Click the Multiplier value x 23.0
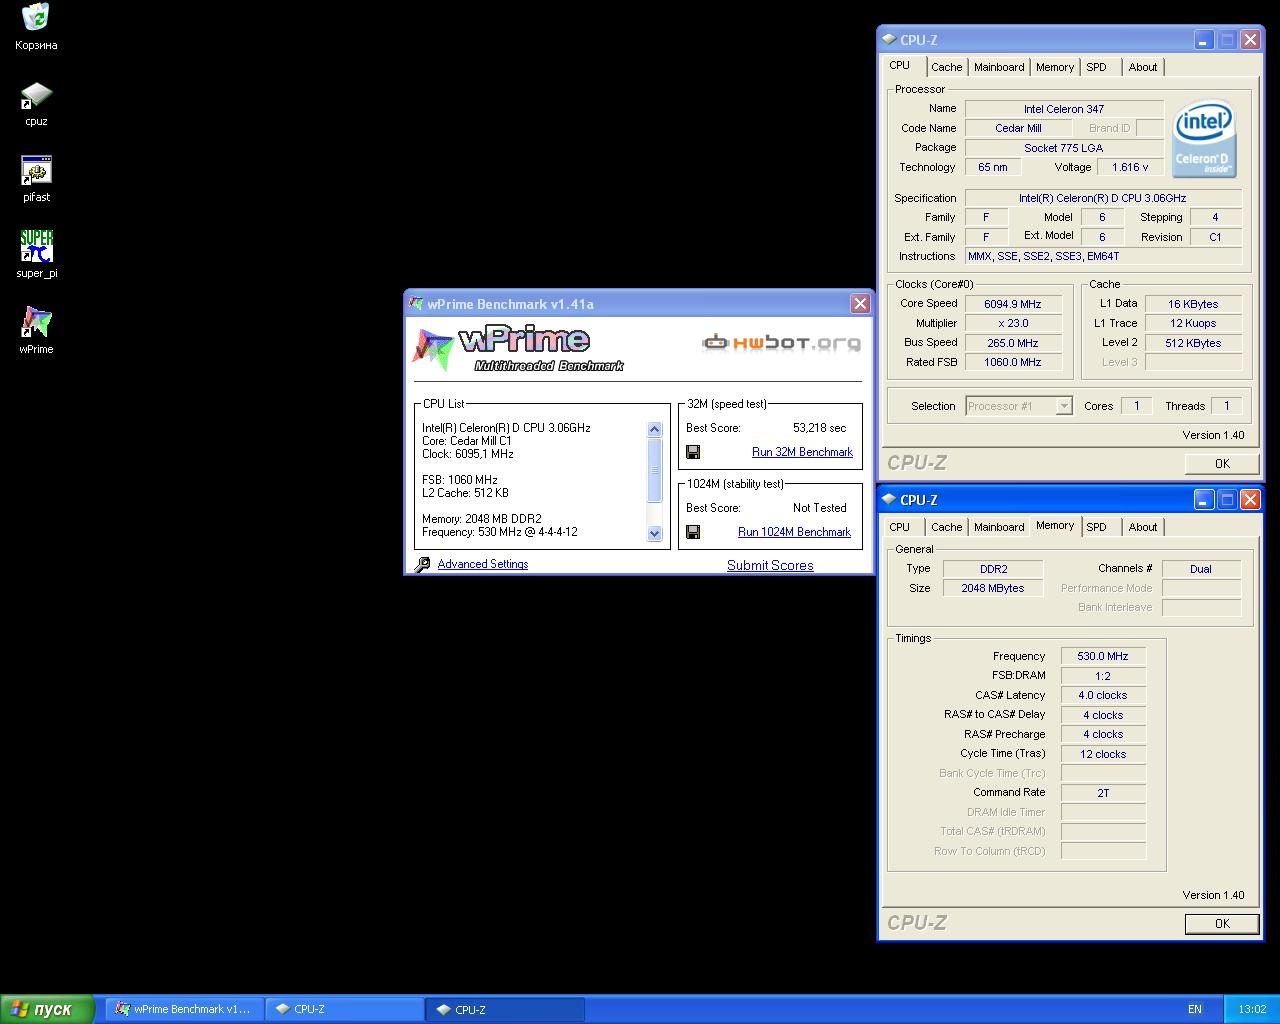Viewport: 1280px width, 1024px height. point(1013,323)
